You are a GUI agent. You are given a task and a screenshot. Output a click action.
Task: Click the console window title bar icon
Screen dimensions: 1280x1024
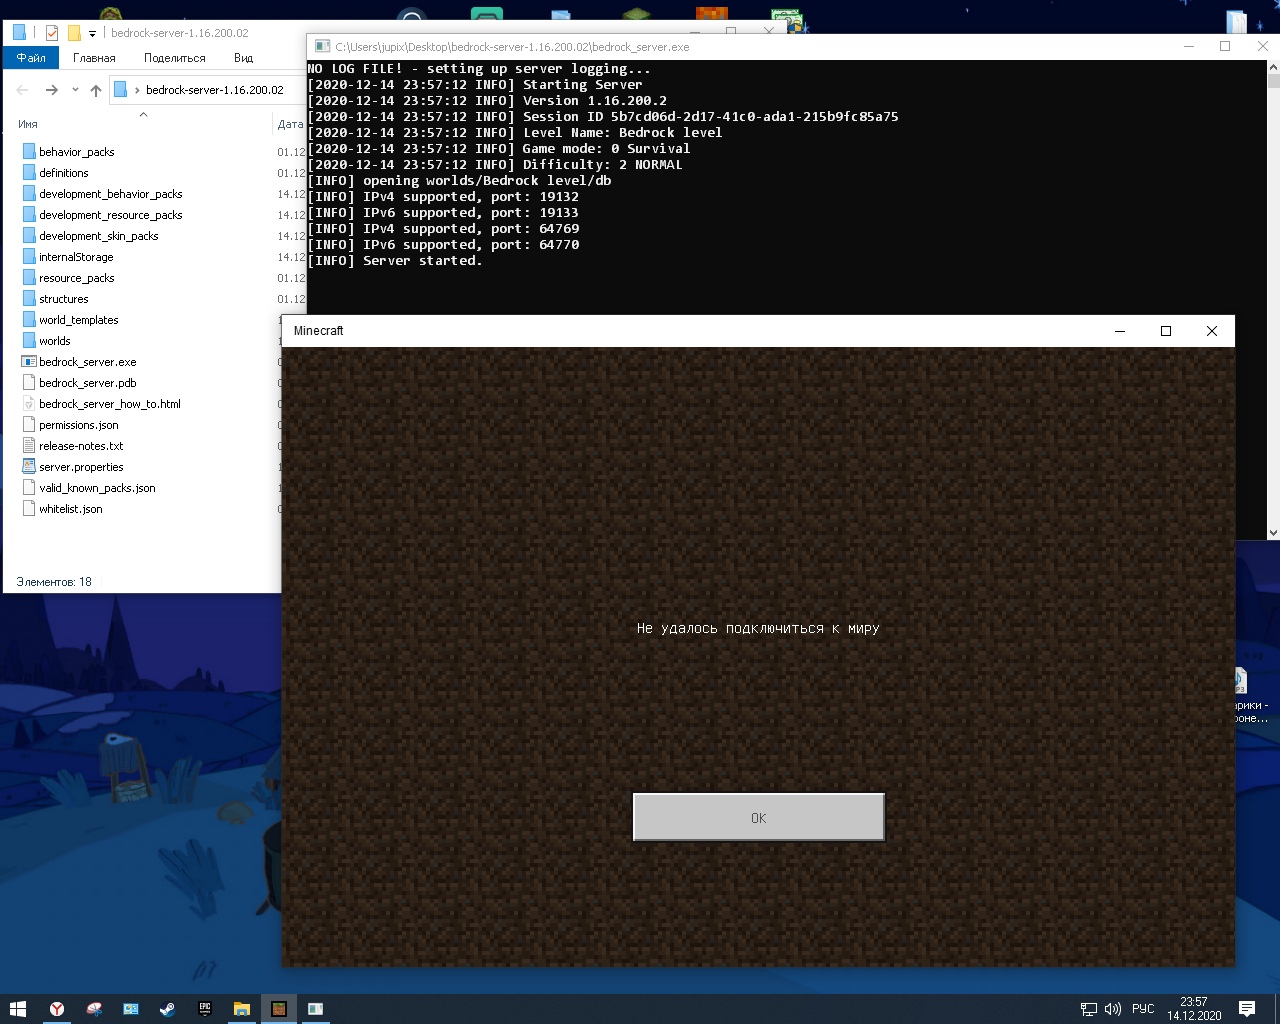[x=322, y=46]
